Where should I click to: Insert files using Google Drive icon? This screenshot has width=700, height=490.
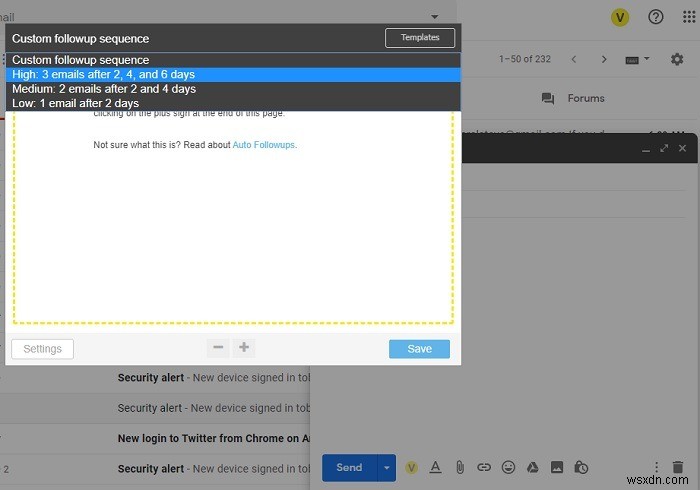tap(532, 467)
